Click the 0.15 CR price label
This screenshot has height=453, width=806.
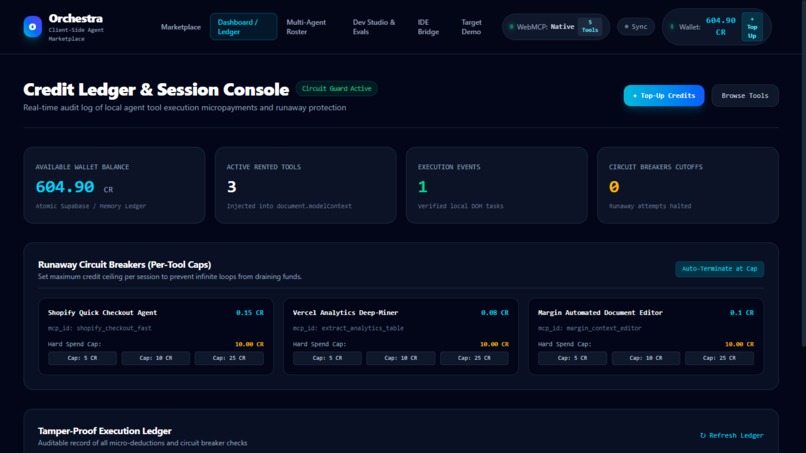250,313
